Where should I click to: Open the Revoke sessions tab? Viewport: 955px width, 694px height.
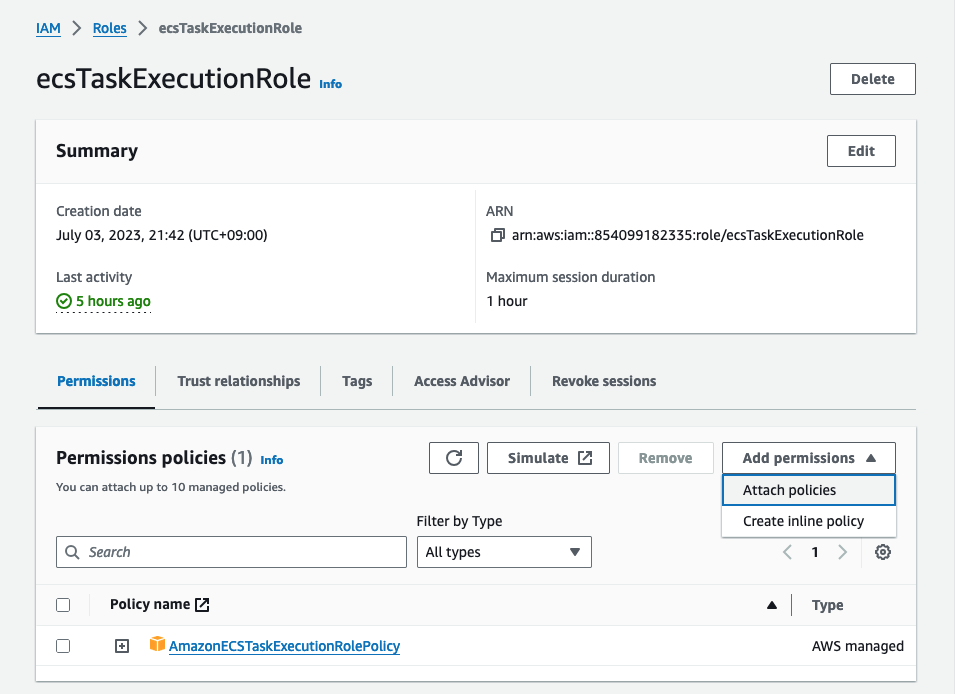click(604, 381)
